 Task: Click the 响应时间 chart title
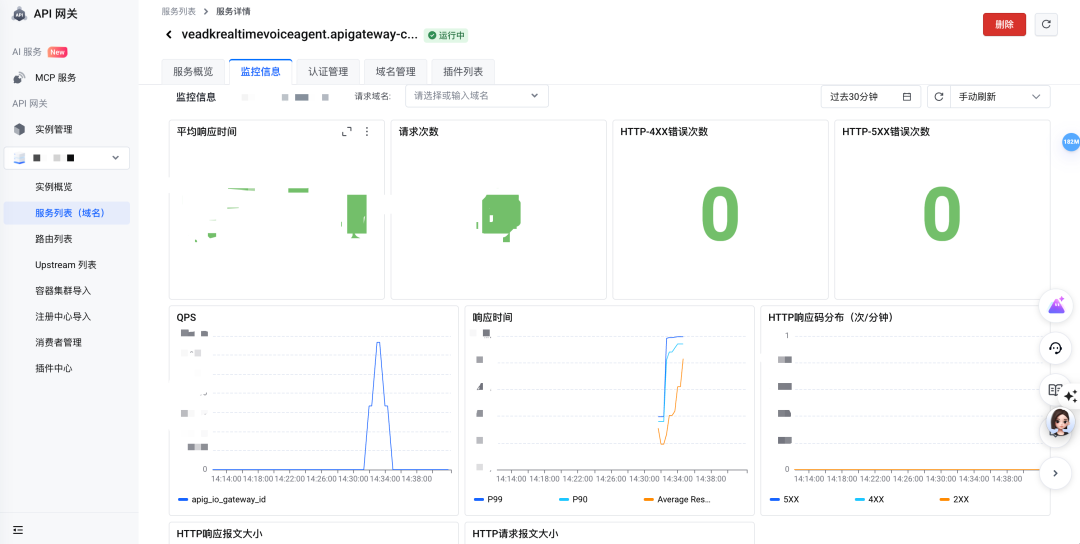492,317
